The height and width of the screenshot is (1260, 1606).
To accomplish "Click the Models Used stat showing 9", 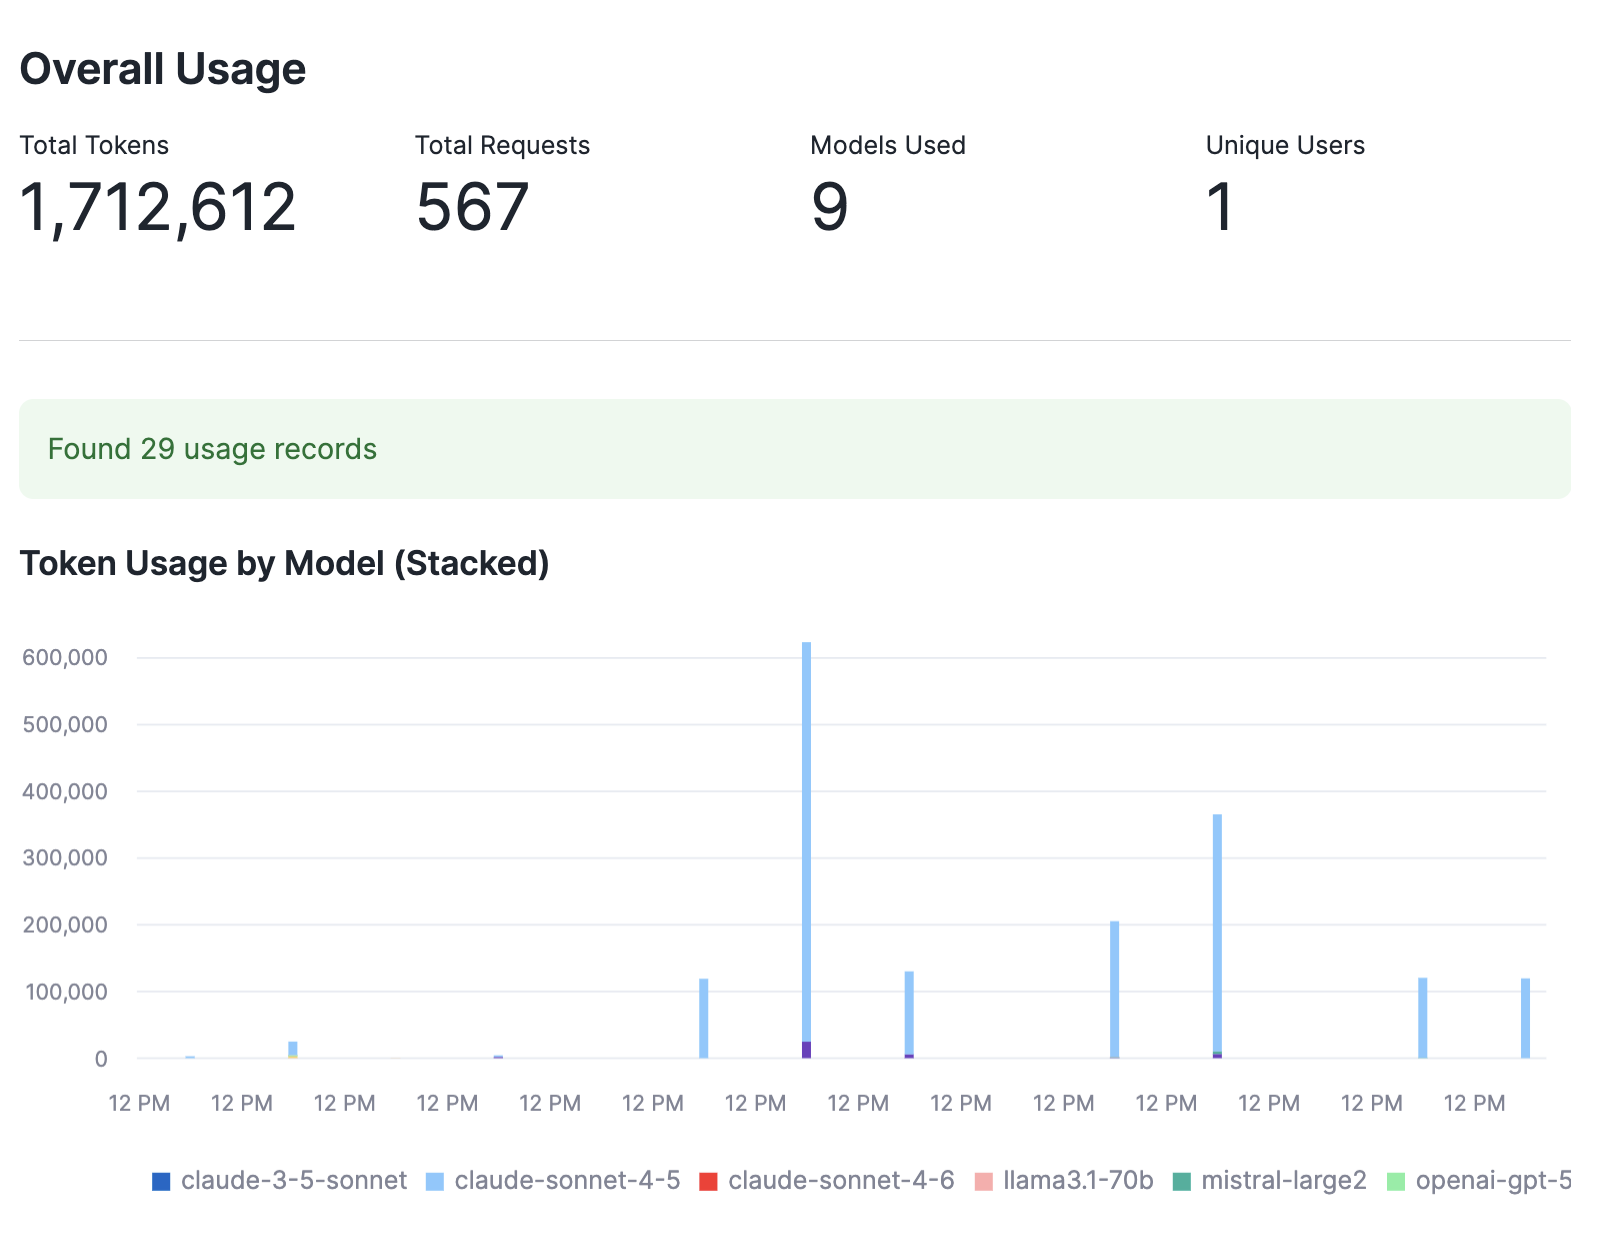I will pos(828,207).
